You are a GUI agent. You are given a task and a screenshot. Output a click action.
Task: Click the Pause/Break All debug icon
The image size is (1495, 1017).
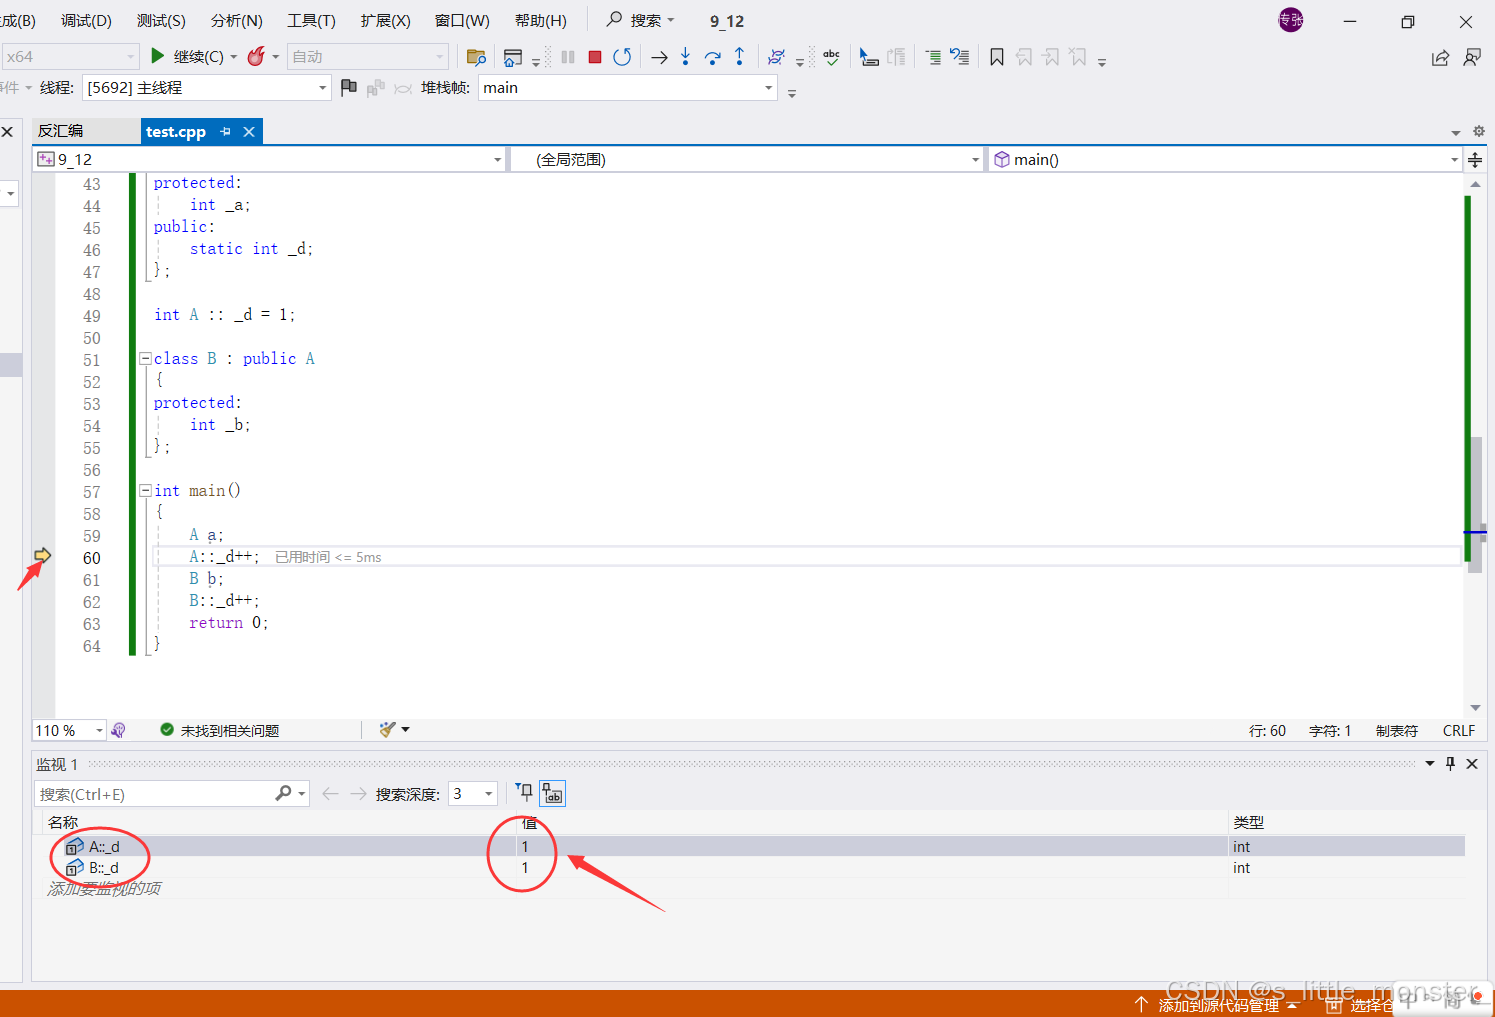[x=568, y=57]
